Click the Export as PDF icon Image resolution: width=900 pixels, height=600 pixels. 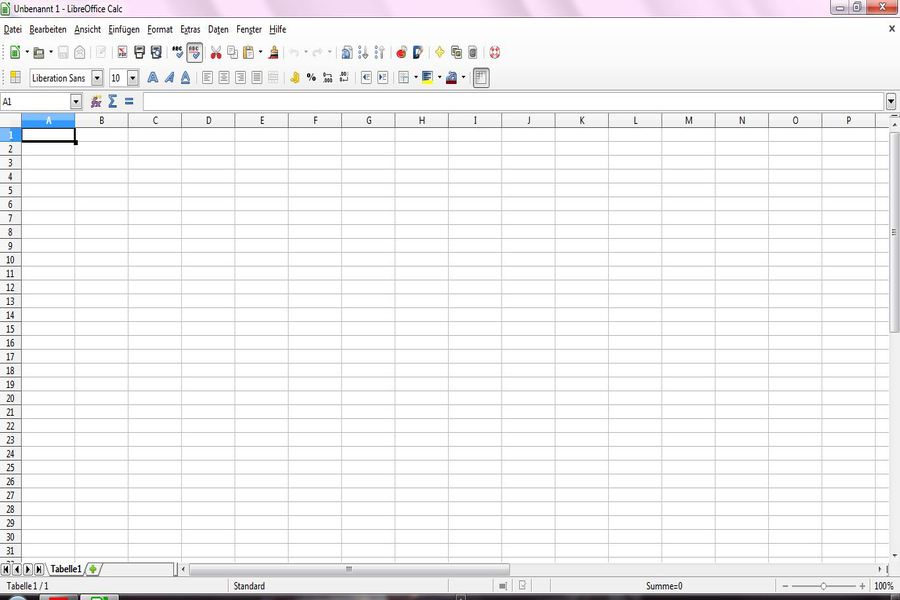point(122,52)
